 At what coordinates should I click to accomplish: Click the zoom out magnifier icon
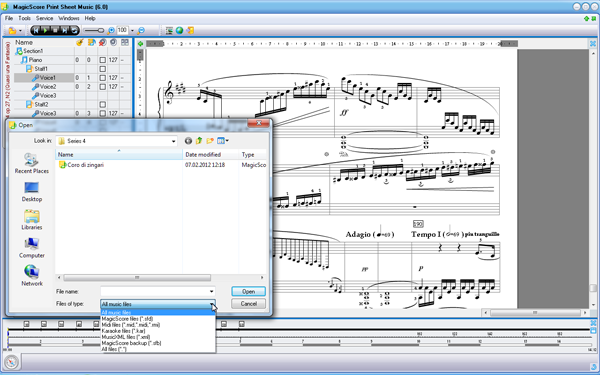(141, 30)
